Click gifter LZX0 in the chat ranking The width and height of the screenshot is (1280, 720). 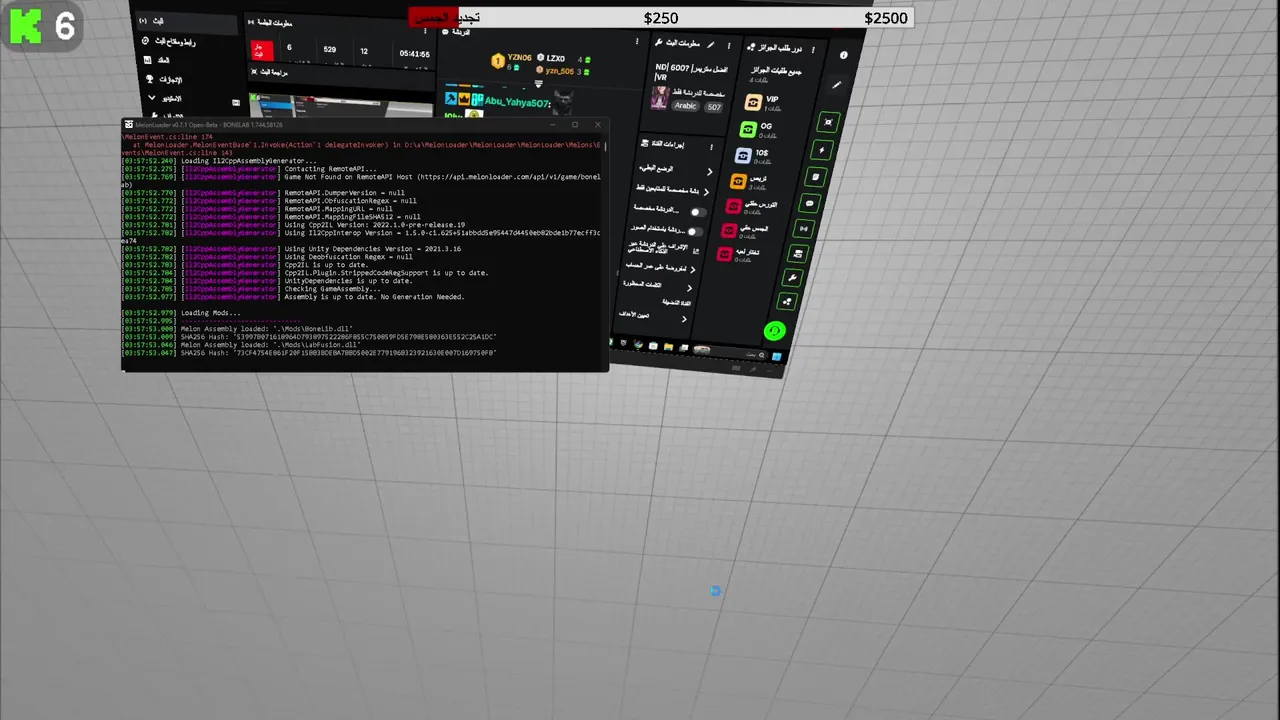coord(556,59)
